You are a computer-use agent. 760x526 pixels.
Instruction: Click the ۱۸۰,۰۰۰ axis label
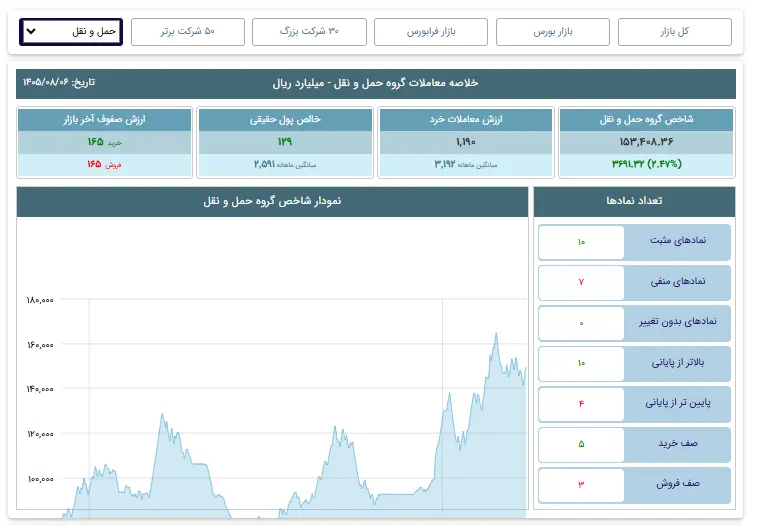tap(40, 301)
